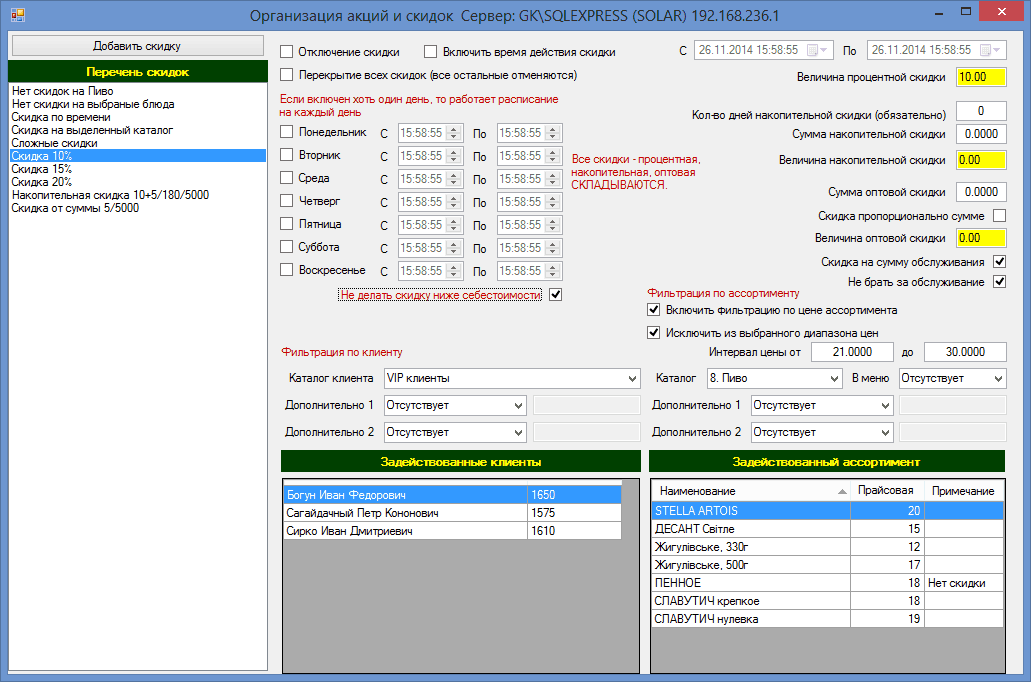Open 'Каталог клиента' dropdown showing VIP клиенты
Screen dimensions: 1031x682
[x=512, y=378]
